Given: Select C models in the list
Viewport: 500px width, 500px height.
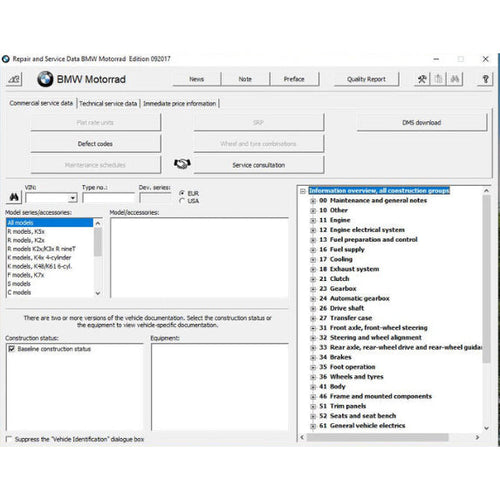Looking at the screenshot, I should pos(49,292).
